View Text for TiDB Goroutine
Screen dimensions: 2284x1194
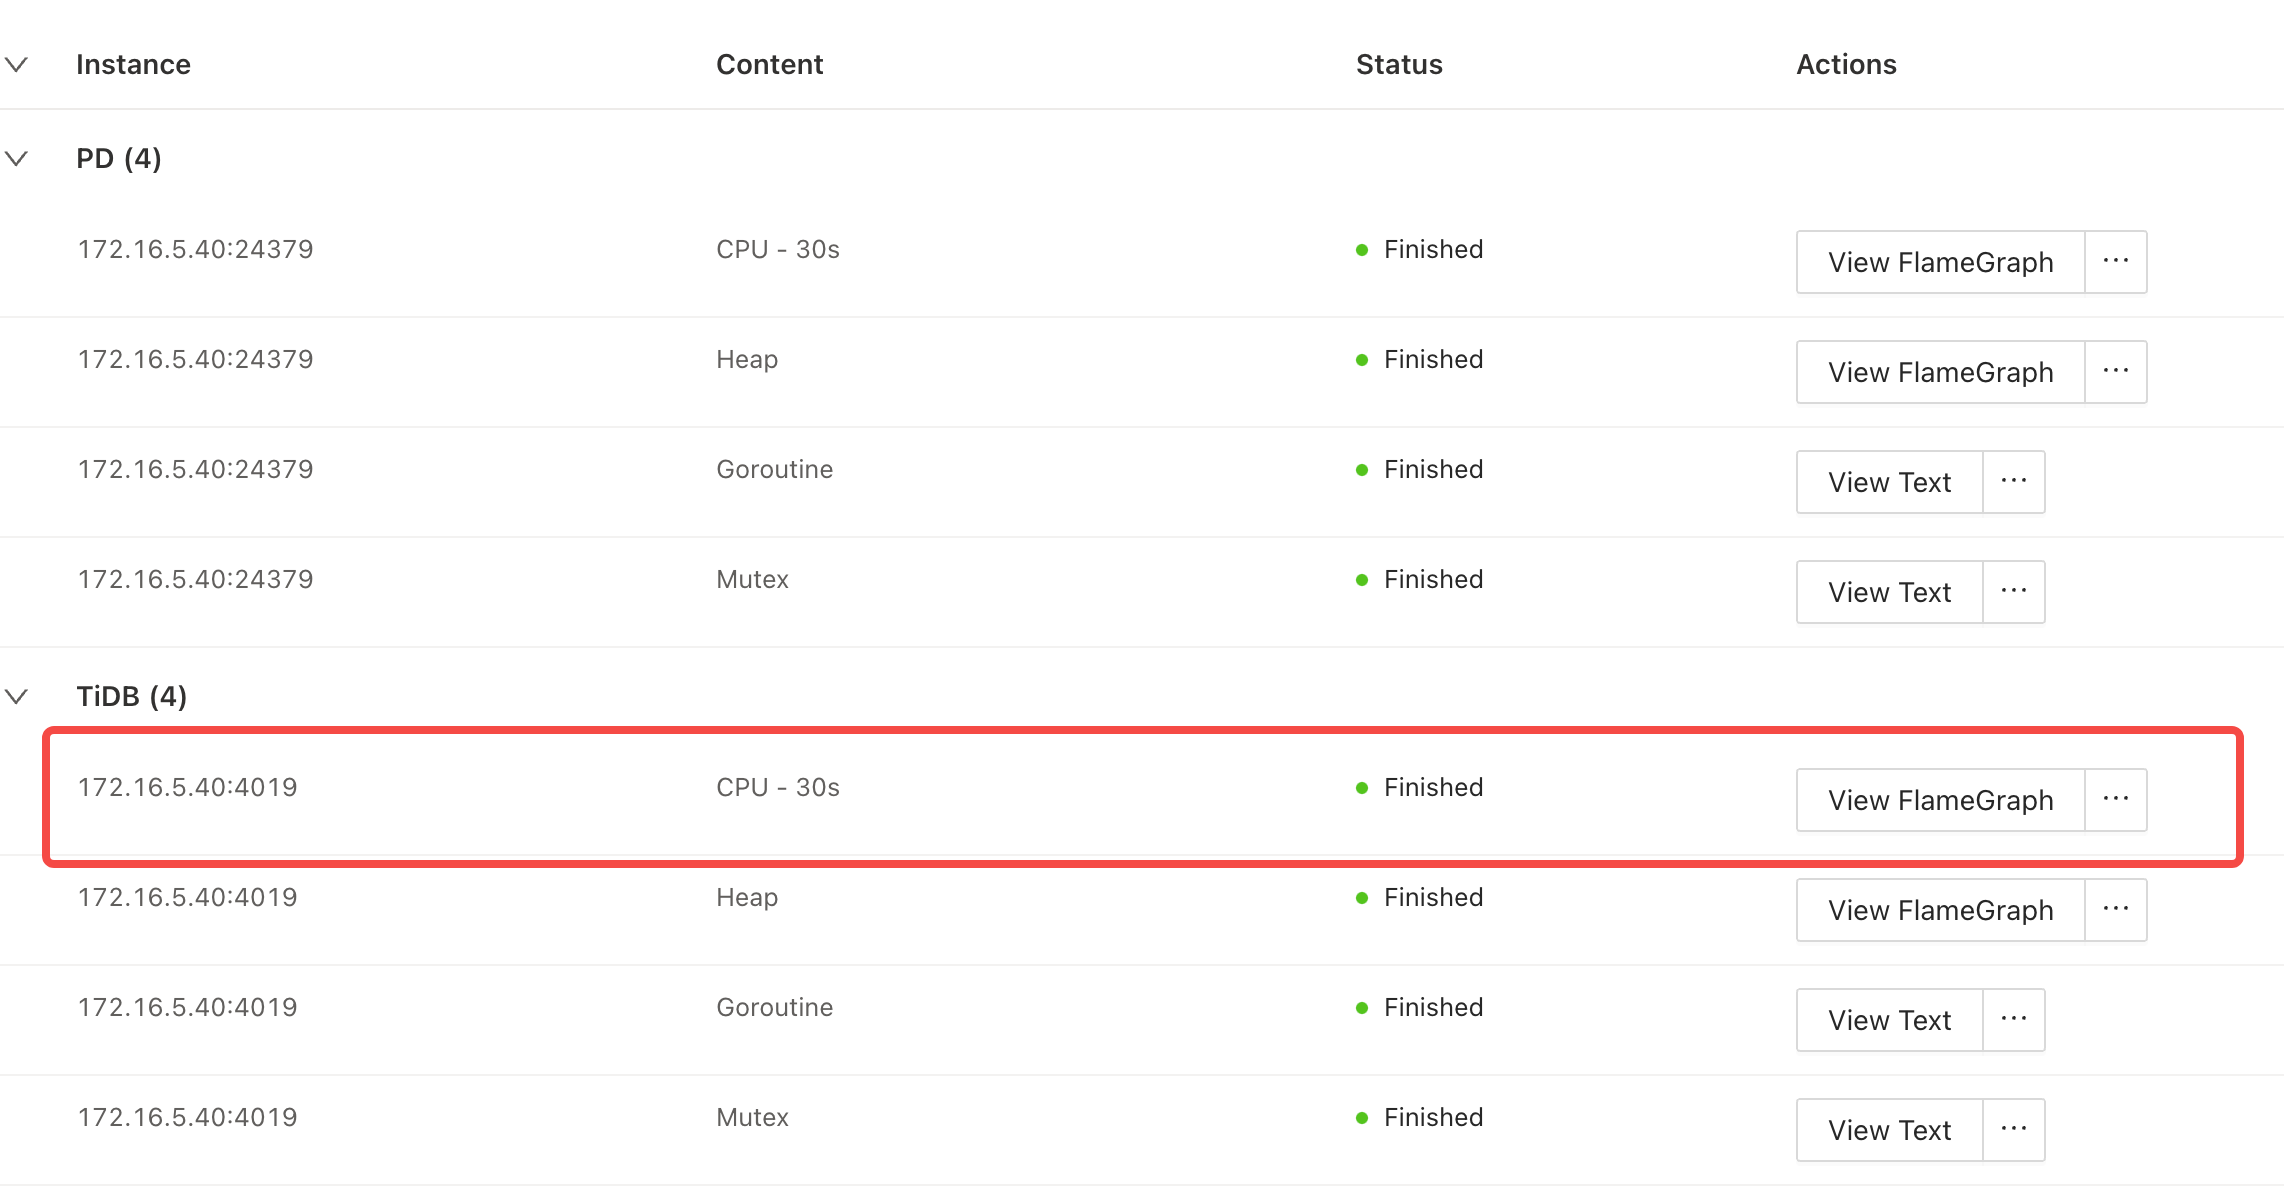tap(1889, 1020)
